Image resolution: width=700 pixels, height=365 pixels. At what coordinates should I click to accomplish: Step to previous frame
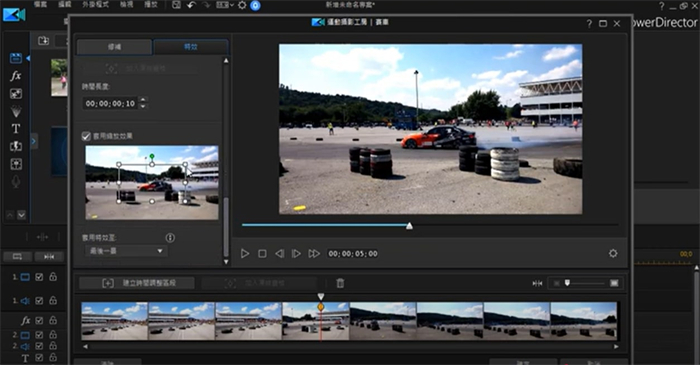point(279,253)
